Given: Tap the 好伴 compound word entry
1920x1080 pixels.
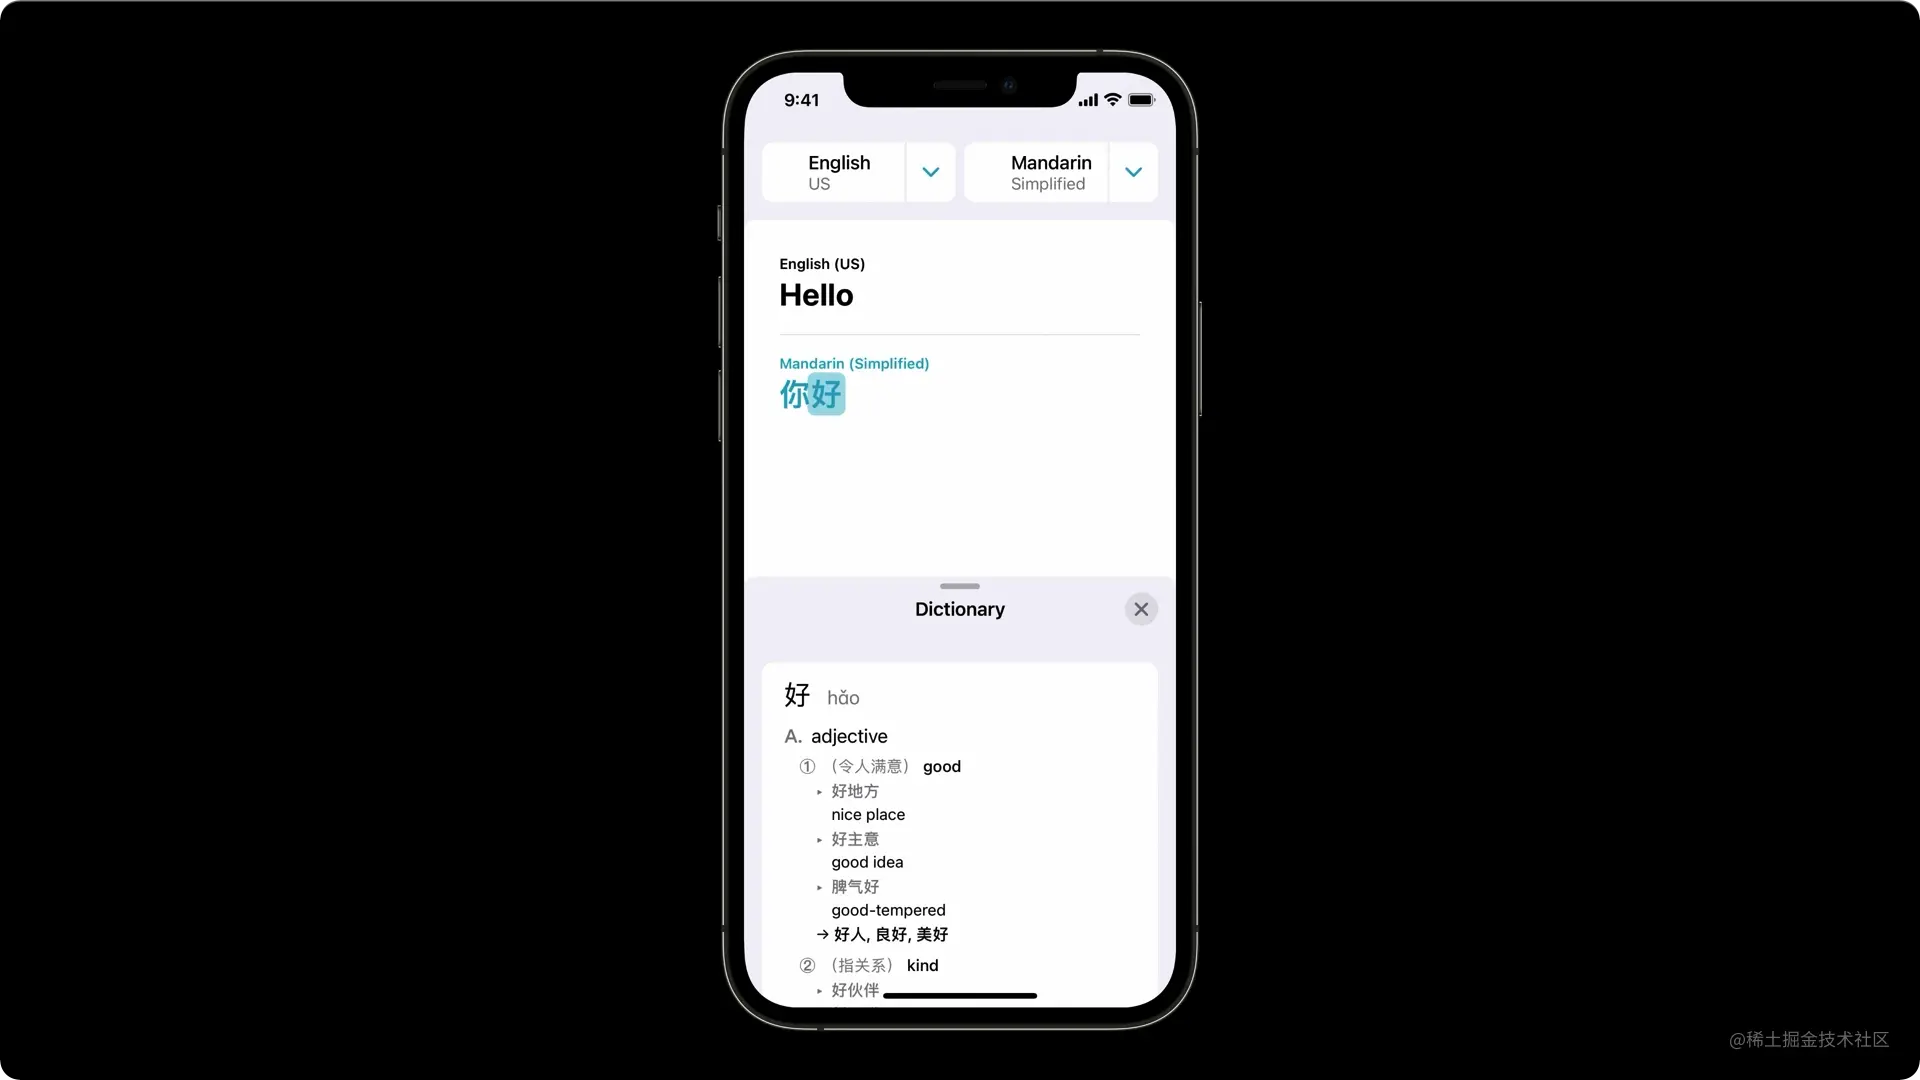Looking at the screenshot, I should [856, 989].
